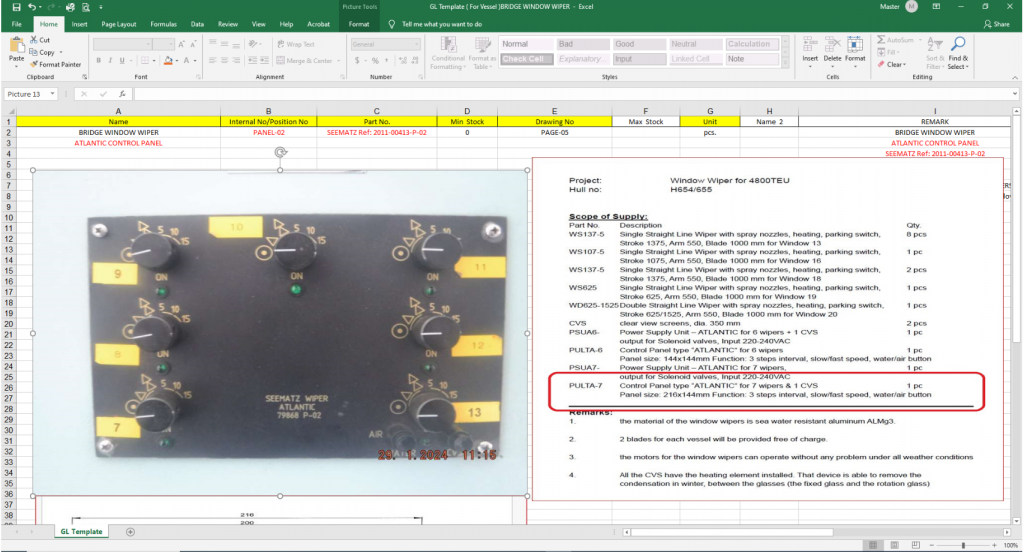Add a new sheet with plus icon
The image size is (1024, 552).
(130, 532)
